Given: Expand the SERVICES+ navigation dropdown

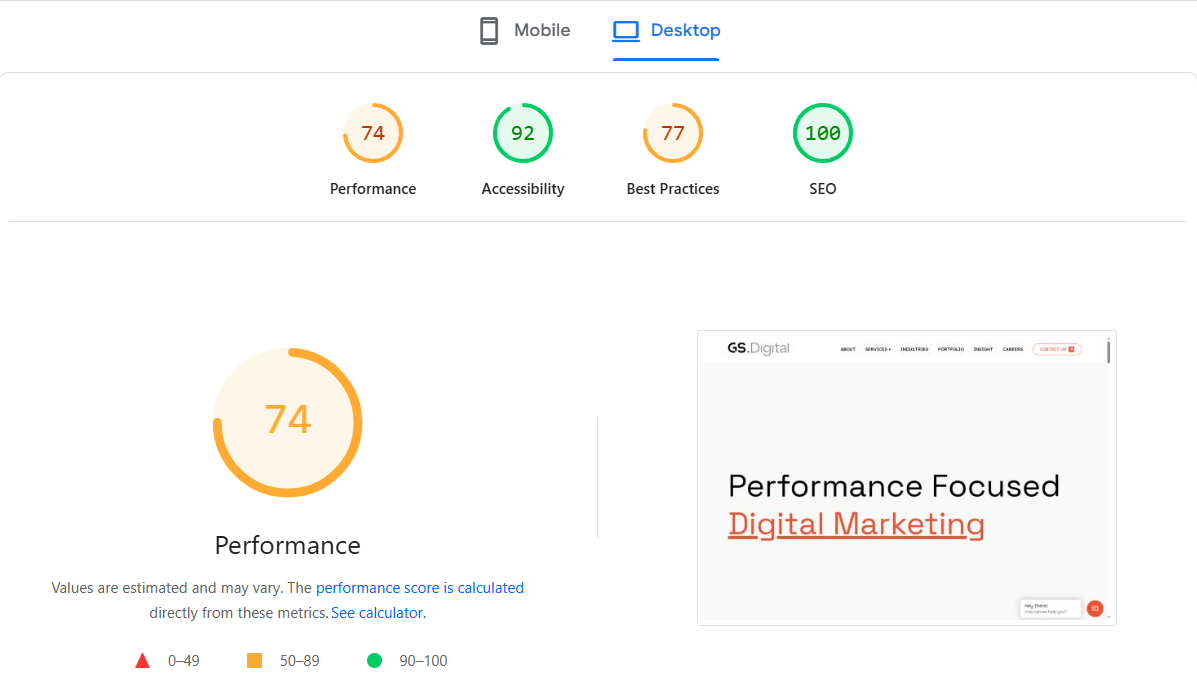Looking at the screenshot, I should [x=878, y=349].
